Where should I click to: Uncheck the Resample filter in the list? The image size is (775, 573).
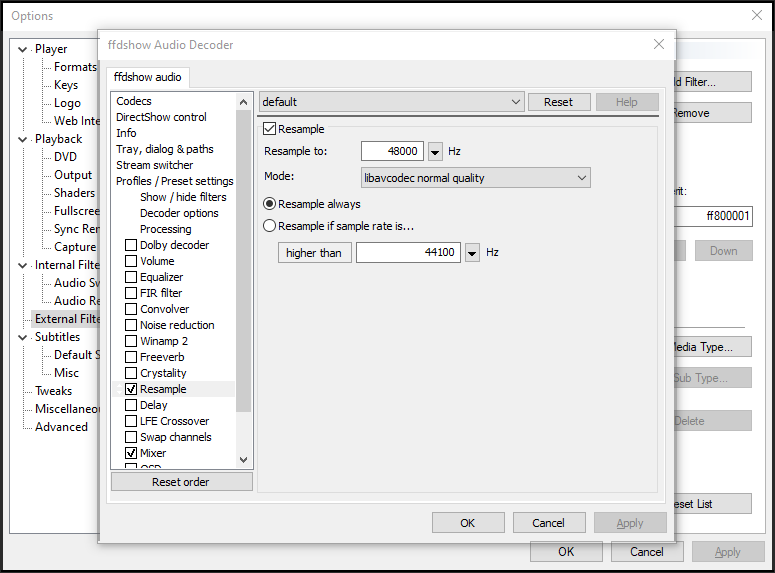131,389
